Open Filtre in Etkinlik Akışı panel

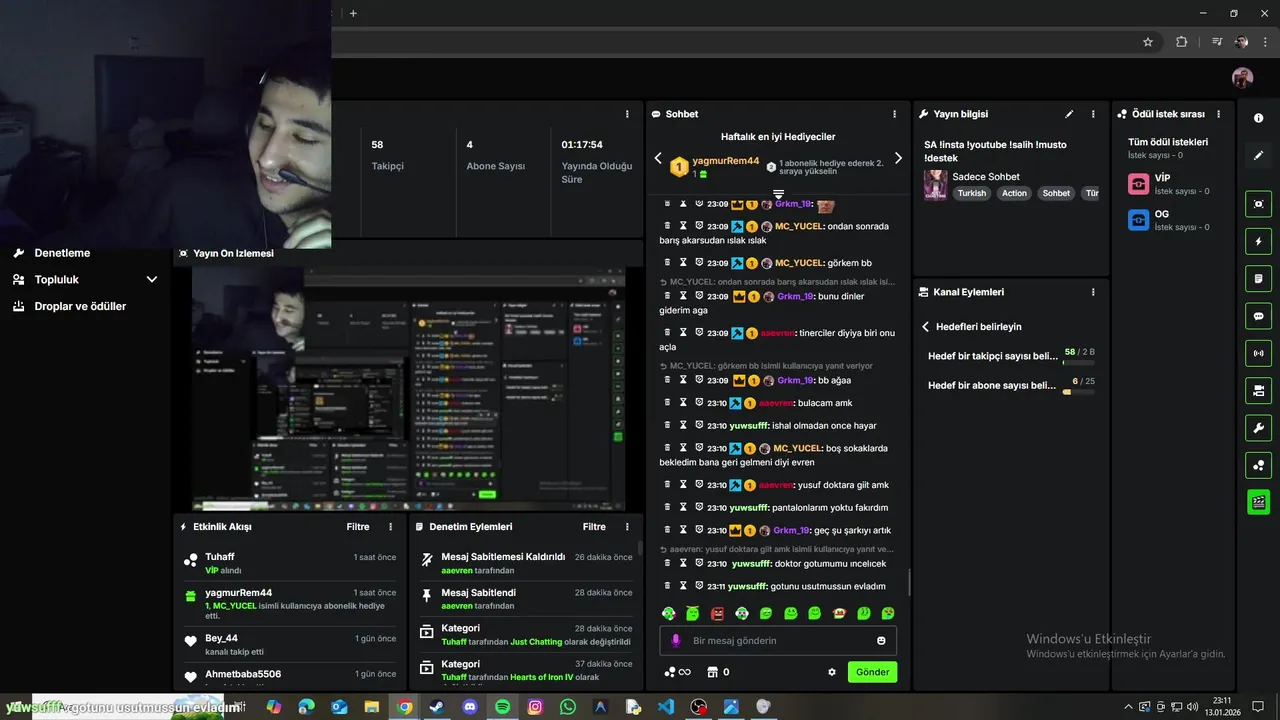point(358,526)
